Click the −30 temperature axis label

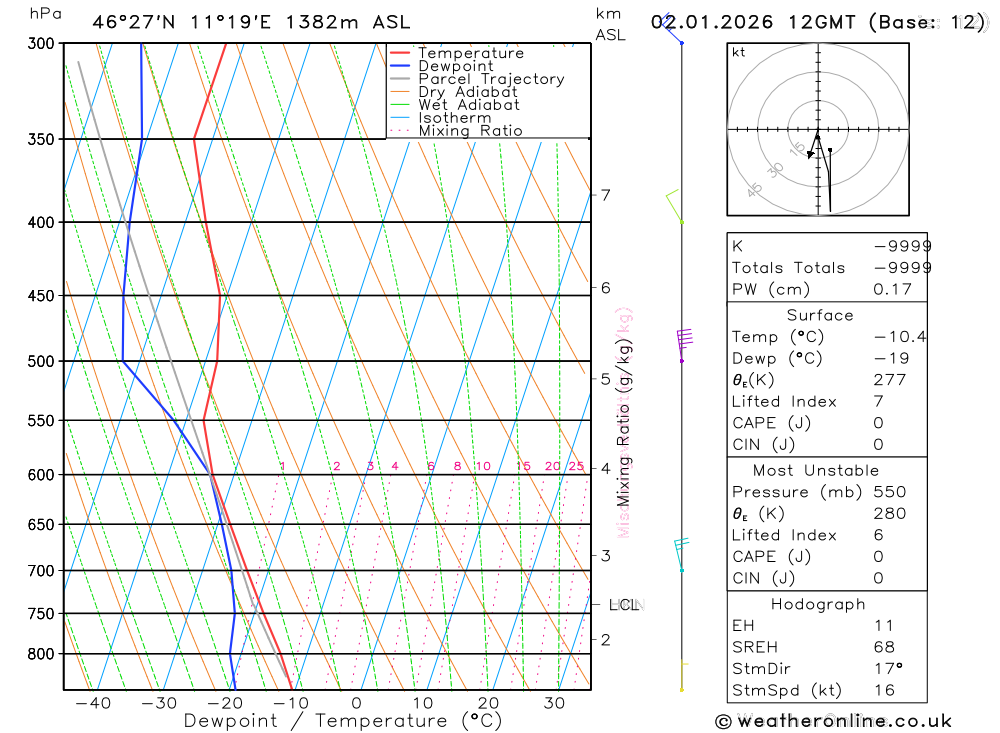coord(159,703)
